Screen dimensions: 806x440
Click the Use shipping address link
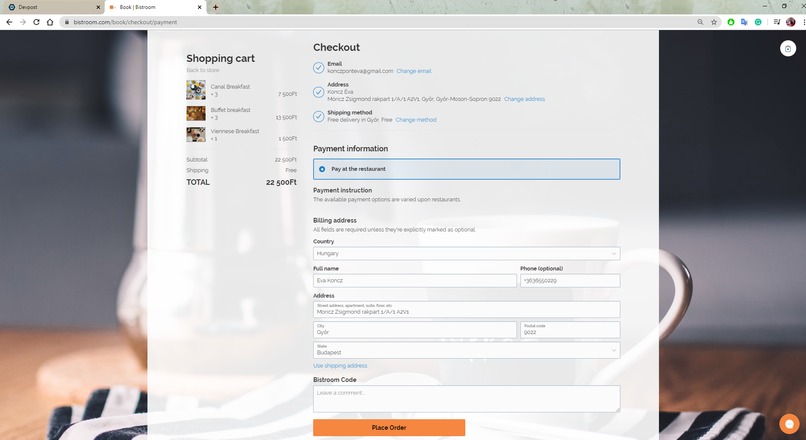tap(340, 365)
